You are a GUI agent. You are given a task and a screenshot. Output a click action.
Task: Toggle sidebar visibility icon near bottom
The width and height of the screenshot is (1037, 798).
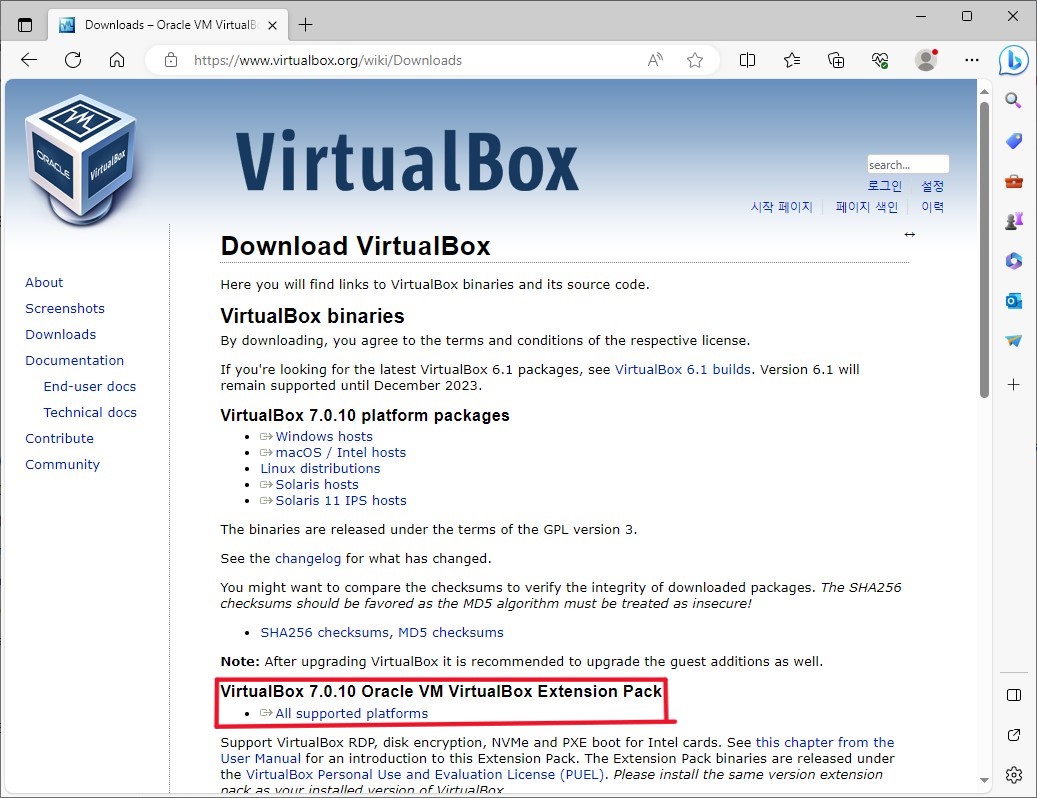coord(1013,695)
